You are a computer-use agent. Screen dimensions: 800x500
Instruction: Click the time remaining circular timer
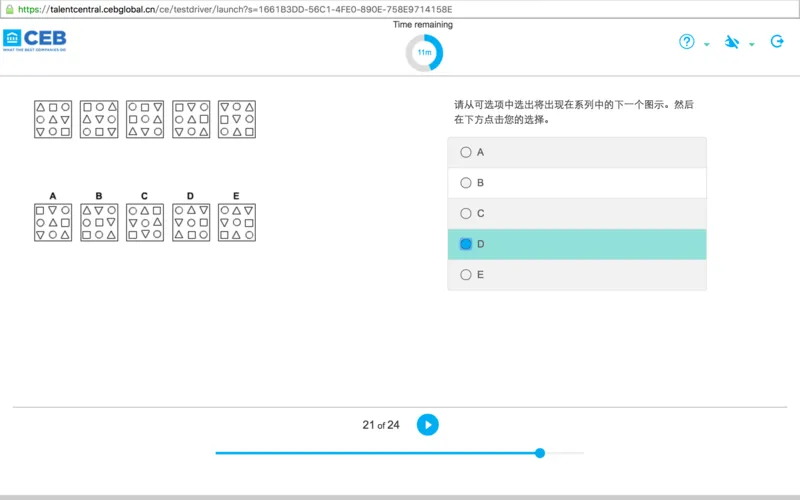pyautogui.click(x=424, y=53)
